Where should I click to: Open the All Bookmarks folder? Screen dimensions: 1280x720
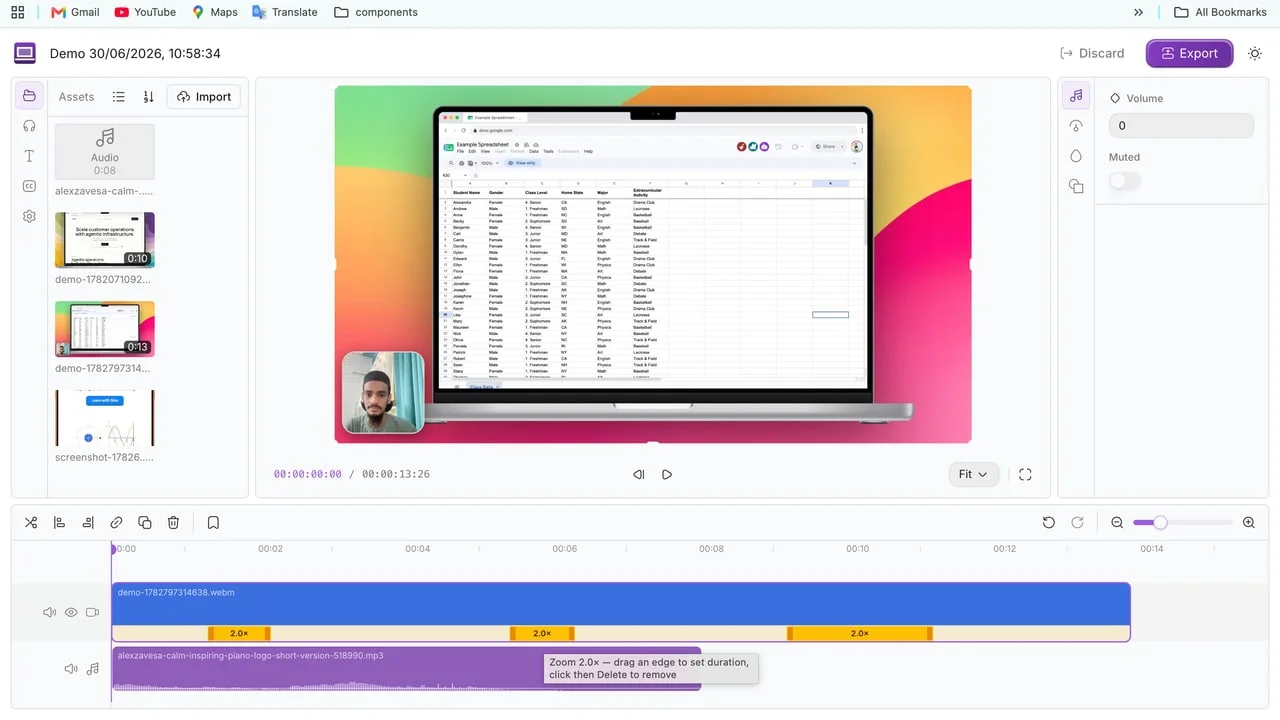(1221, 12)
